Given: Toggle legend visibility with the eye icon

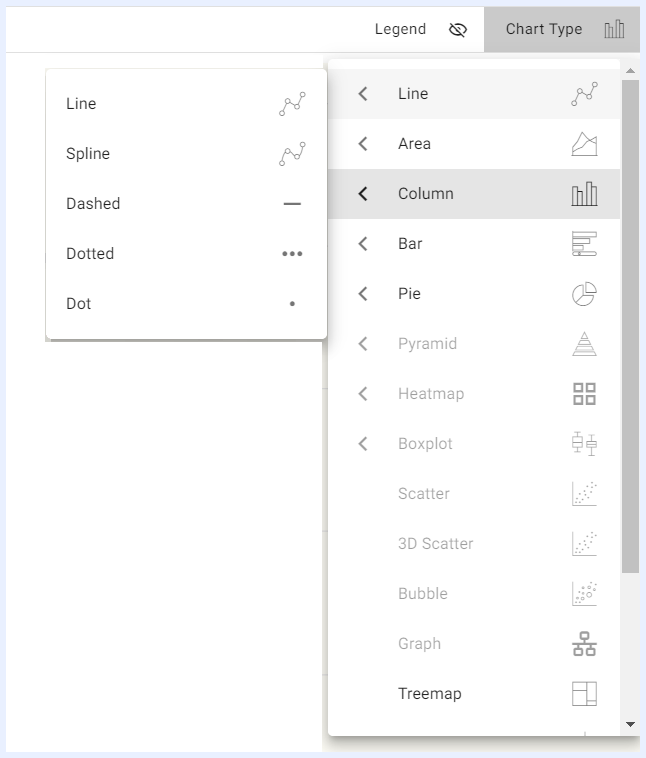Looking at the screenshot, I should coord(457,29).
